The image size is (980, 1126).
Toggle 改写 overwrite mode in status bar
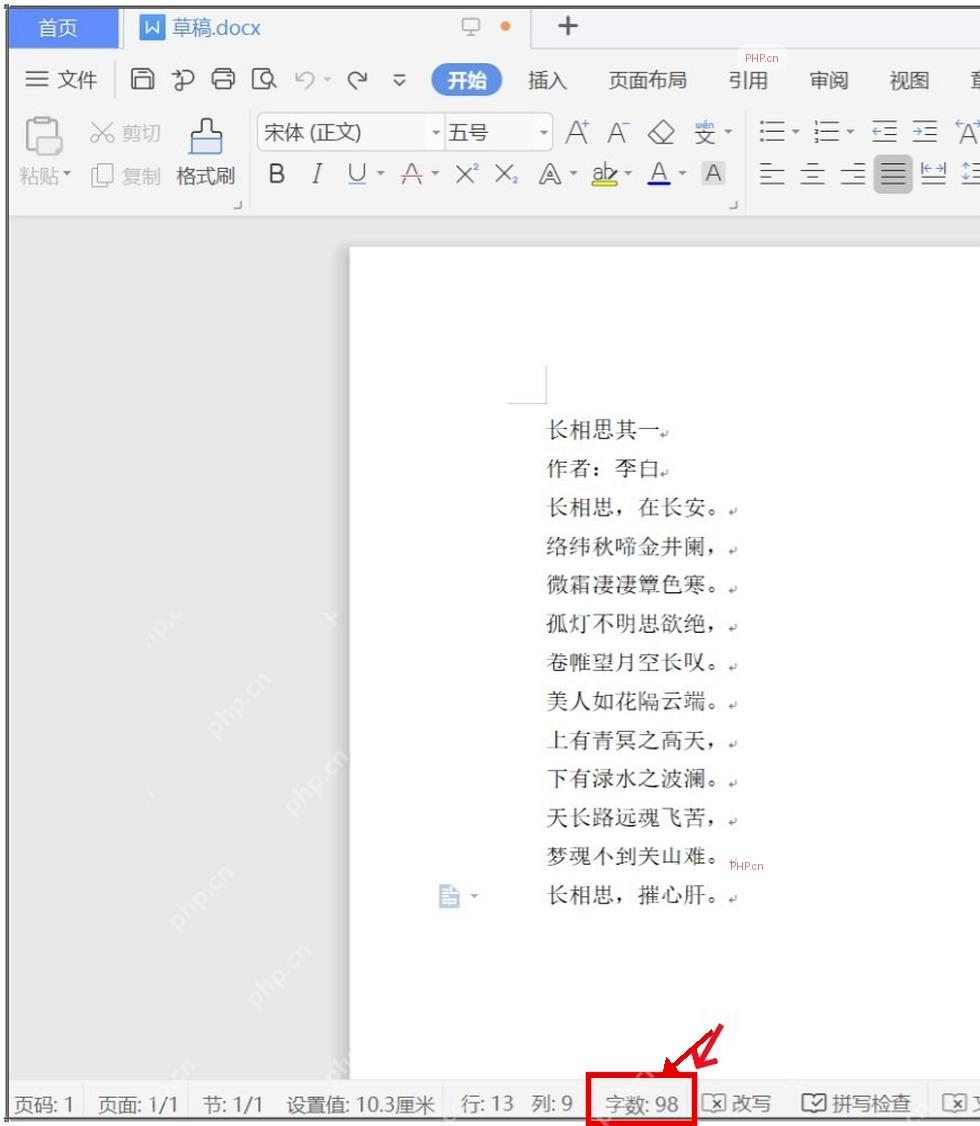(x=737, y=1103)
